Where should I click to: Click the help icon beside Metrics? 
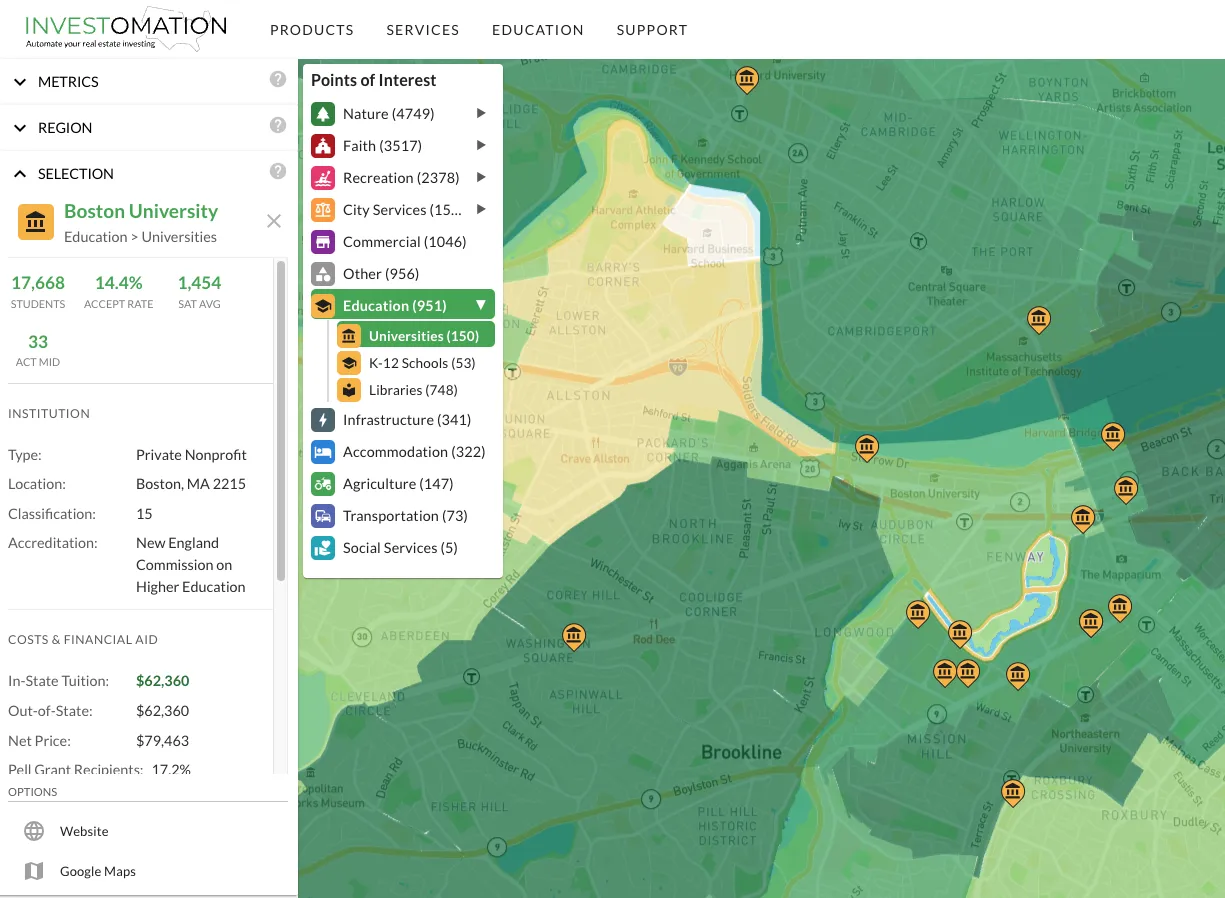tap(278, 80)
